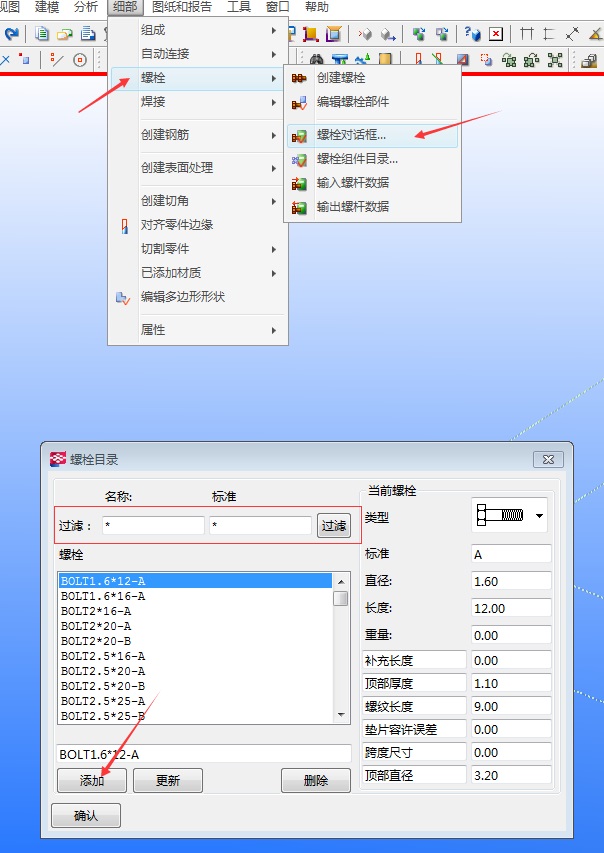Screen dimensions: 604x853
Task: Click the Tekla logo in the Bolt Catalog (螺栓目录) title bar
Action: pyautogui.click(x=58, y=460)
